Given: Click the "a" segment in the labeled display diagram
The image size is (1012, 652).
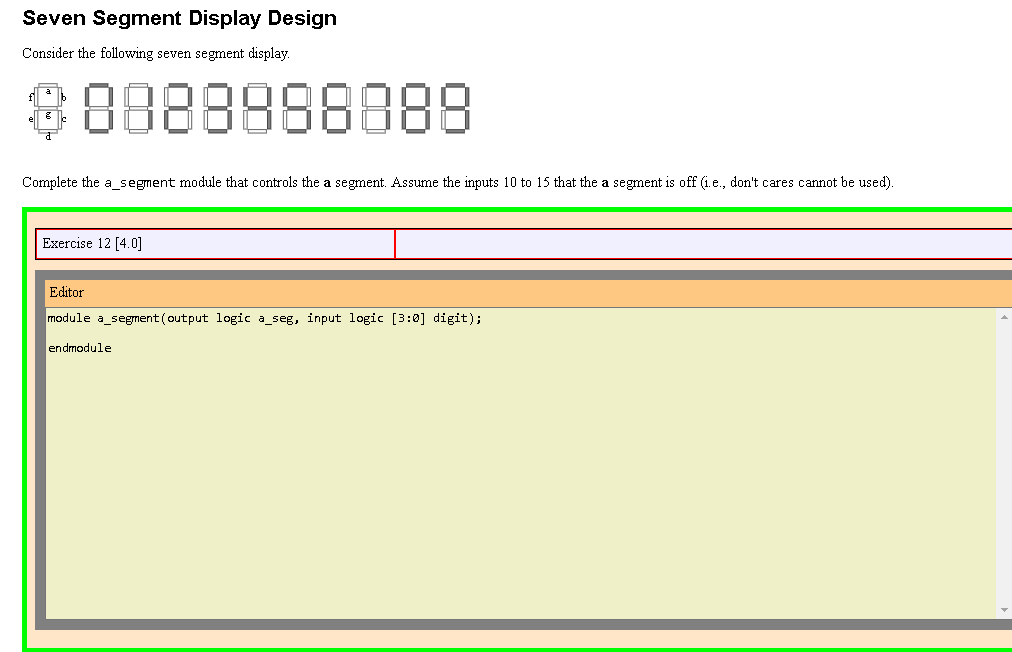Looking at the screenshot, I should (x=48, y=91).
